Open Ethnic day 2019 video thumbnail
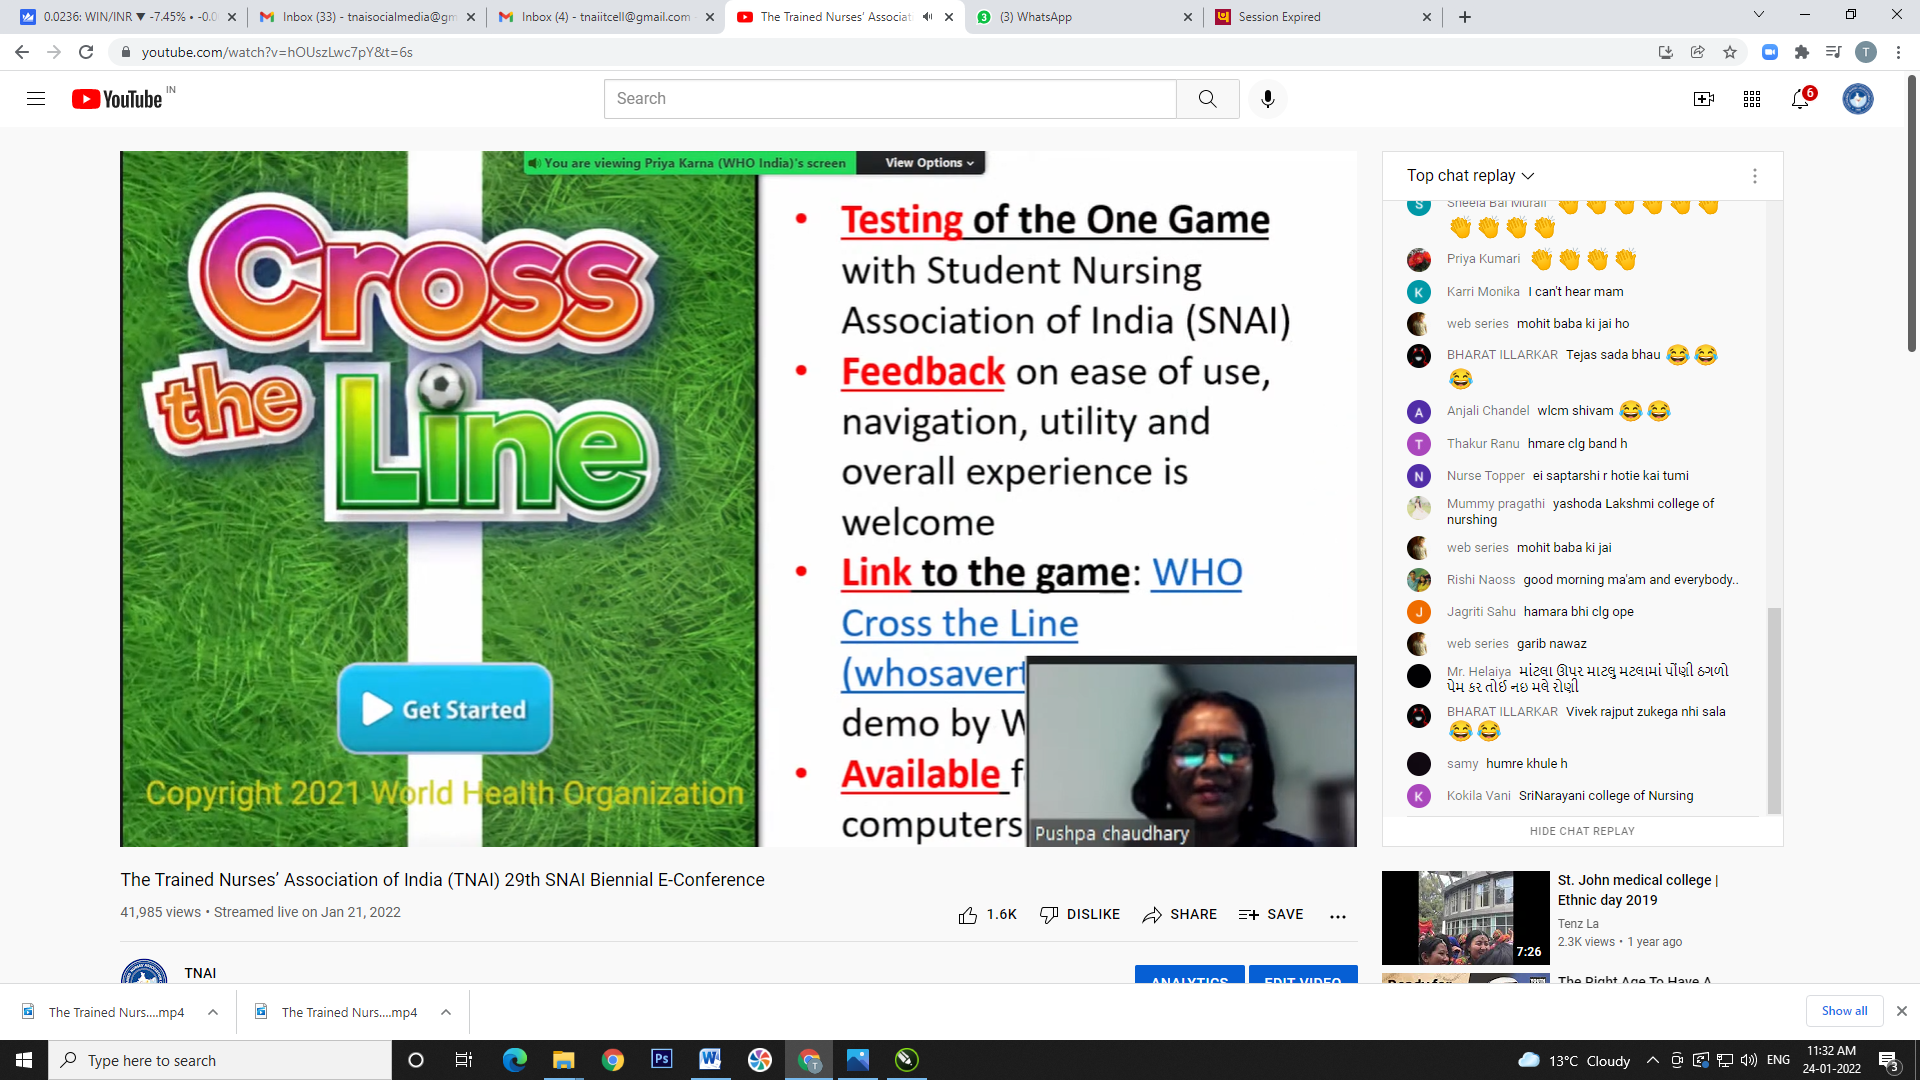Image resolution: width=1920 pixels, height=1080 pixels. pos(1465,917)
